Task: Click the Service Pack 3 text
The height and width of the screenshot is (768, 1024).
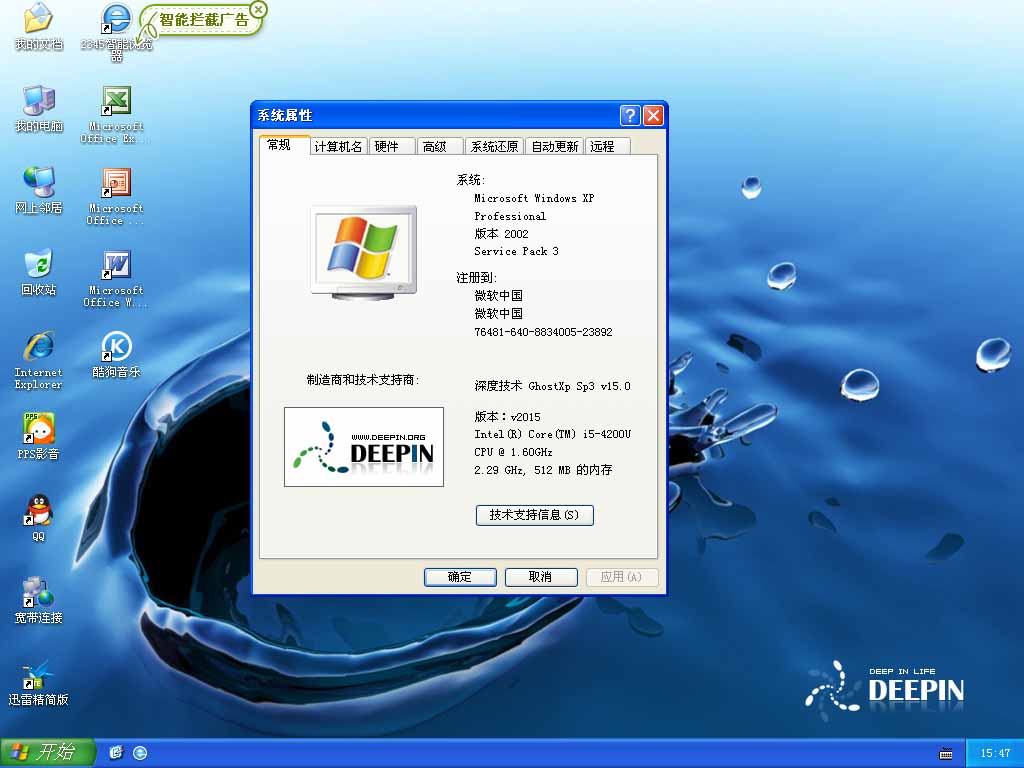Action: (x=517, y=251)
